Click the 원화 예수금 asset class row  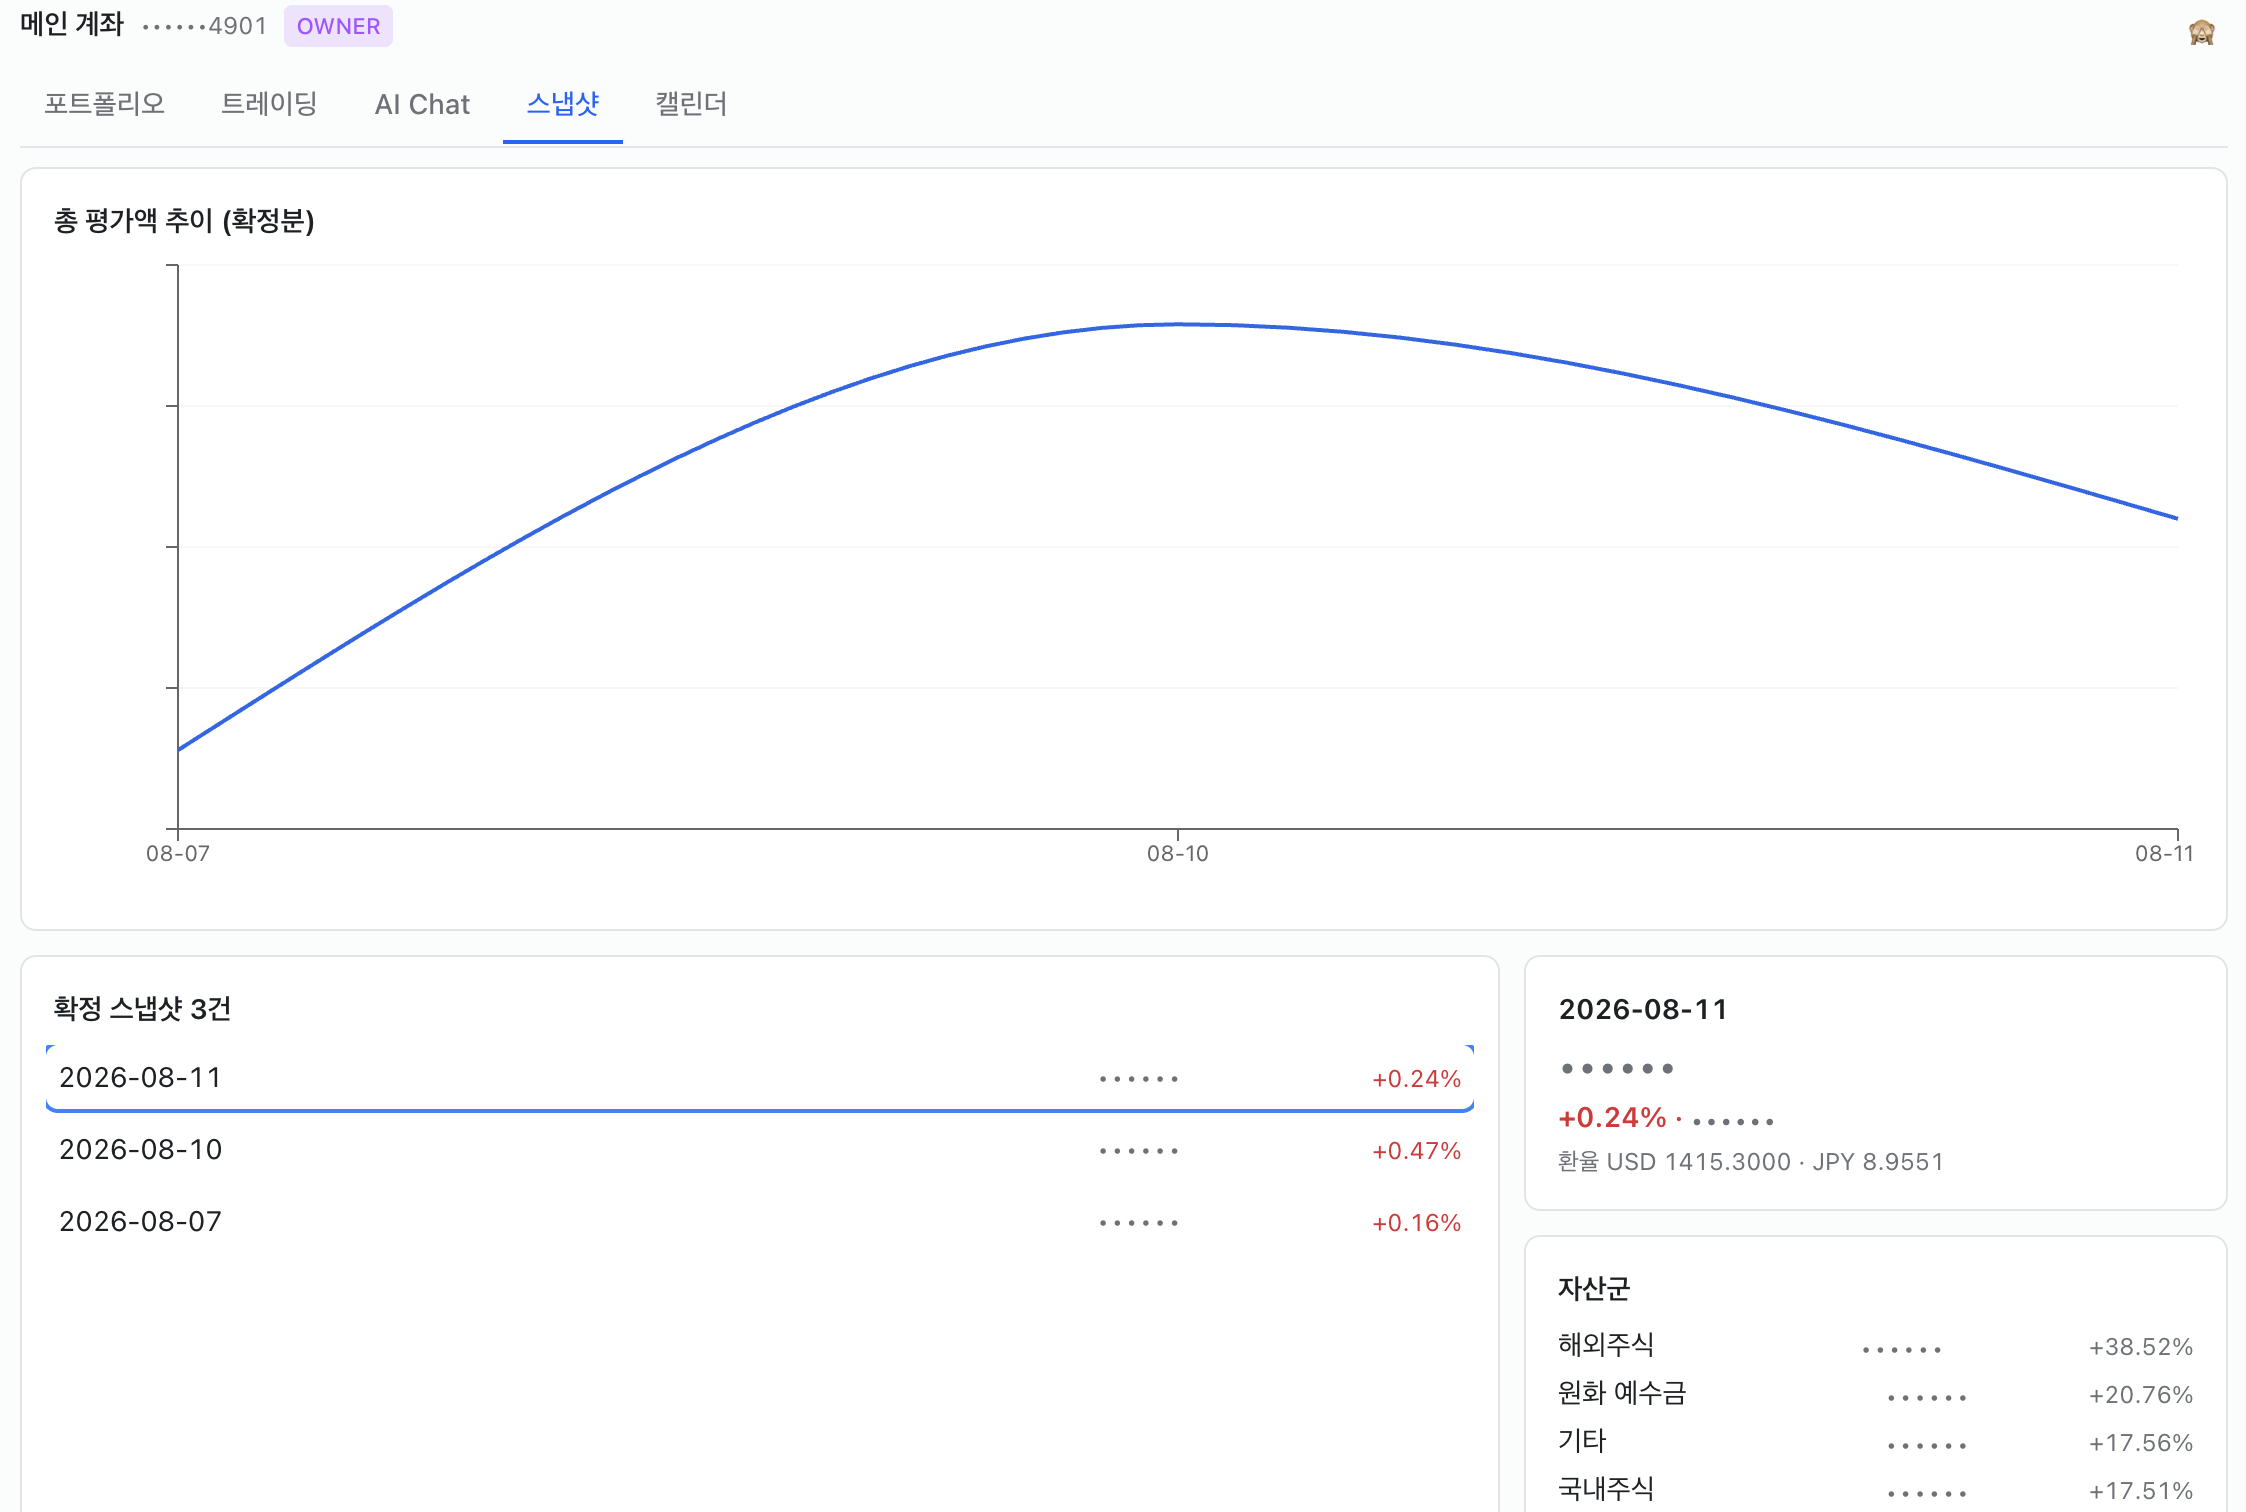click(1875, 1394)
